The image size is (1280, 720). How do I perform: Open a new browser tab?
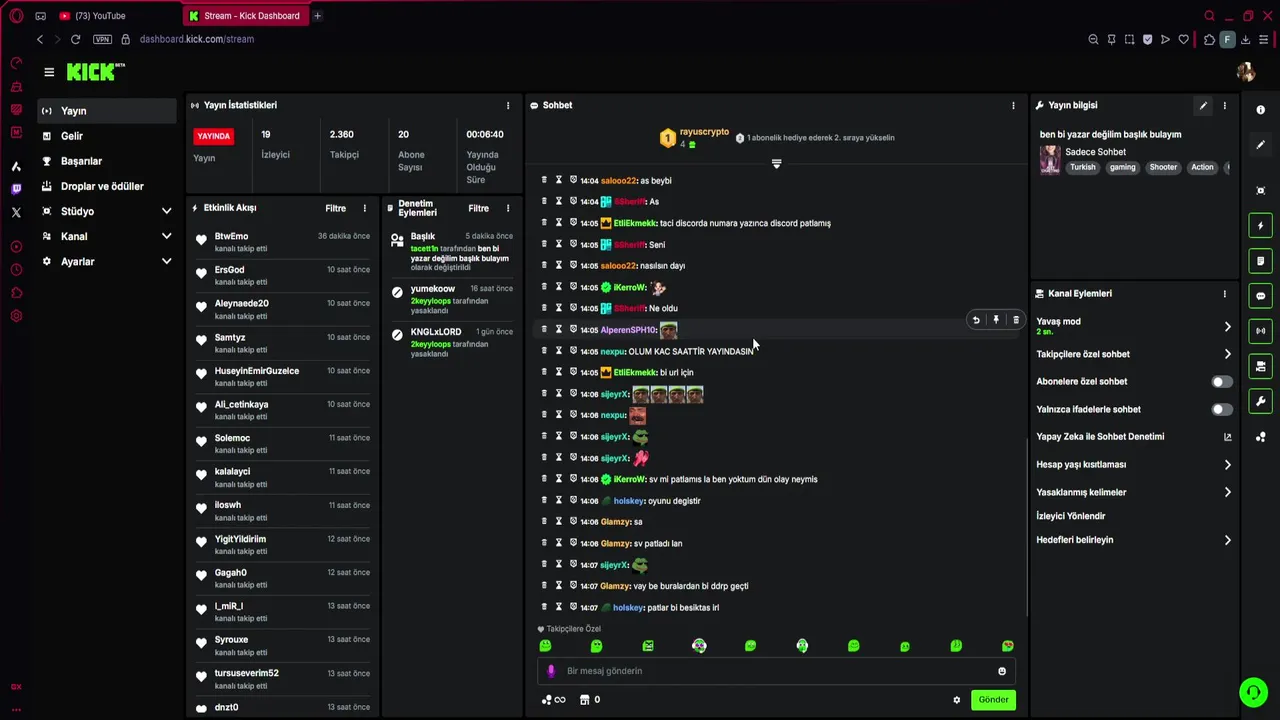317,16
